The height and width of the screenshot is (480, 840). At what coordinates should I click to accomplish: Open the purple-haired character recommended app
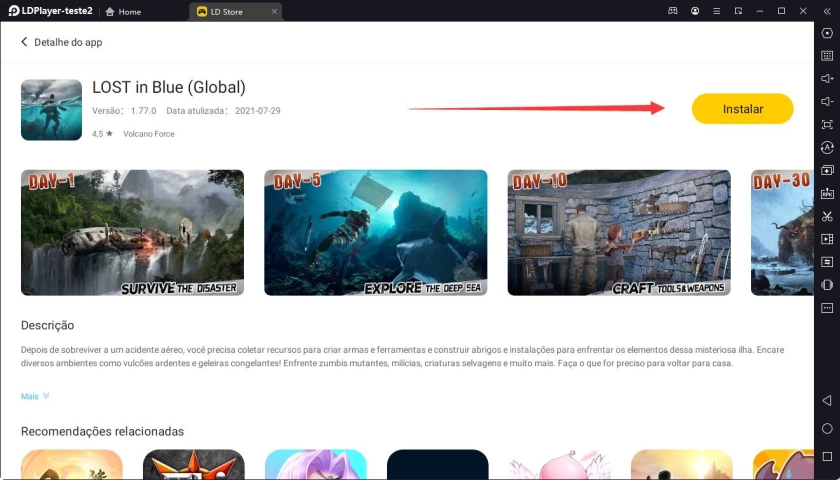click(x=316, y=464)
